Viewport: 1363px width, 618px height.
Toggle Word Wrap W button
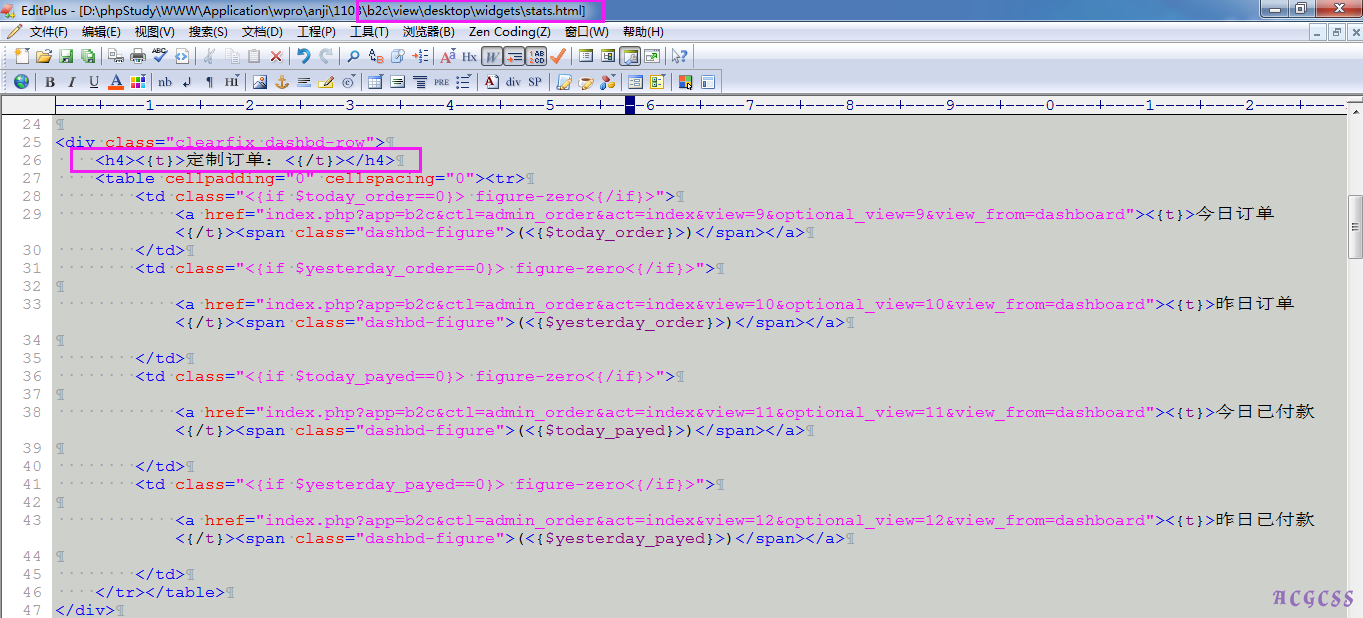pyautogui.click(x=493, y=56)
